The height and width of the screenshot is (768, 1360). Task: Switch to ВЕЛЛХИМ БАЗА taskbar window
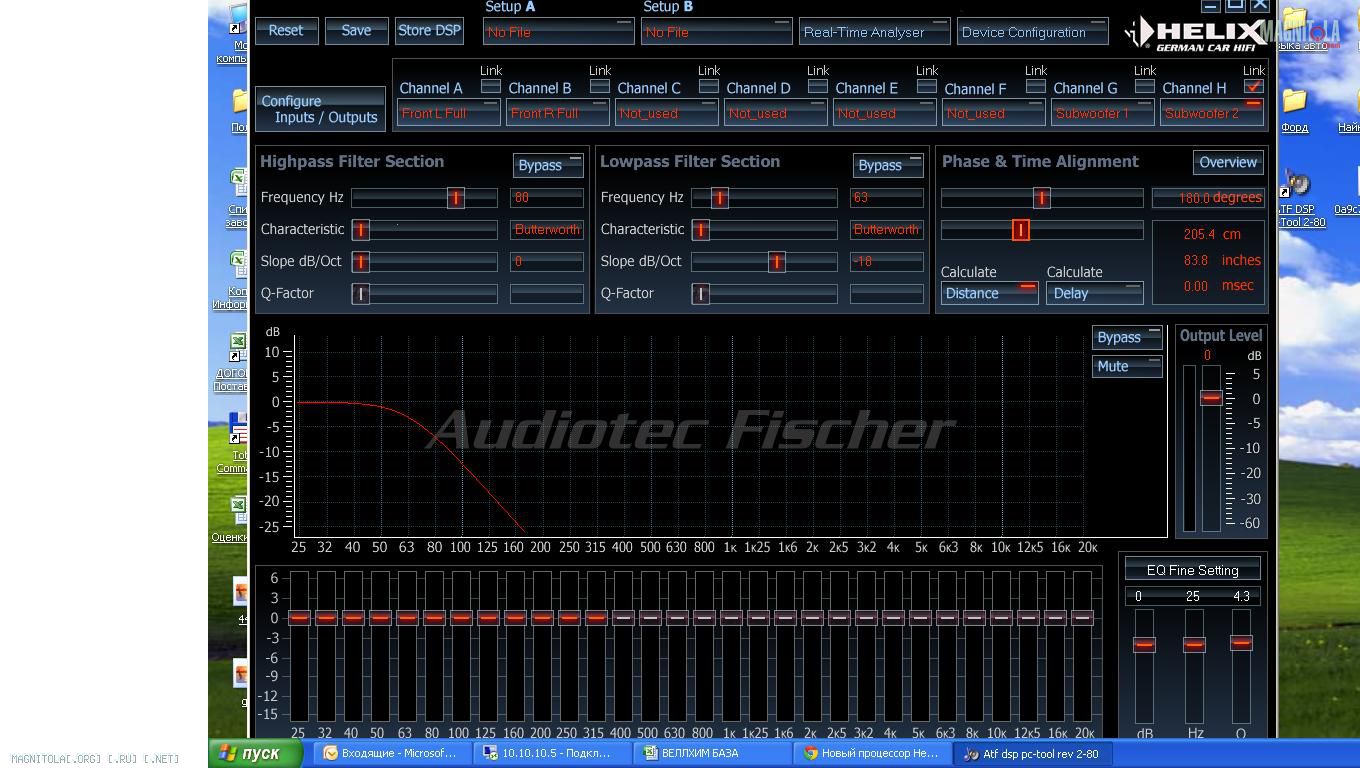(x=710, y=753)
